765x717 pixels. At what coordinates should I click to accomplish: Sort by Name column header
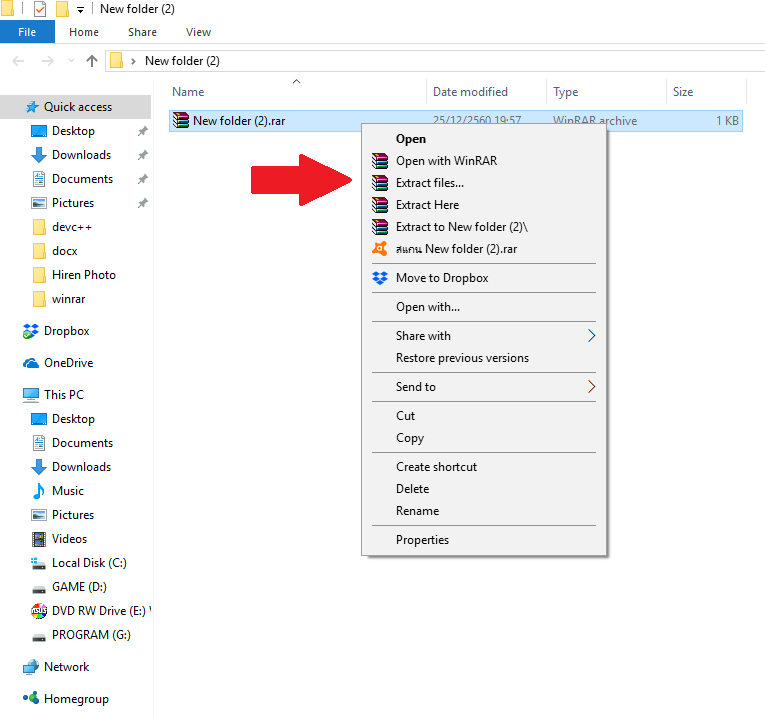tap(298, 92)
